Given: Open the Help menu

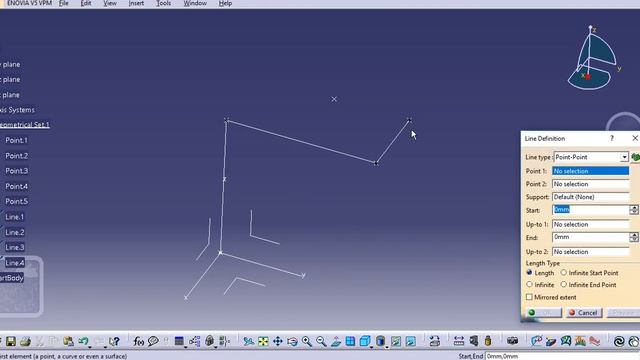Looking at the screenshot, I should [x=225, y=3].
